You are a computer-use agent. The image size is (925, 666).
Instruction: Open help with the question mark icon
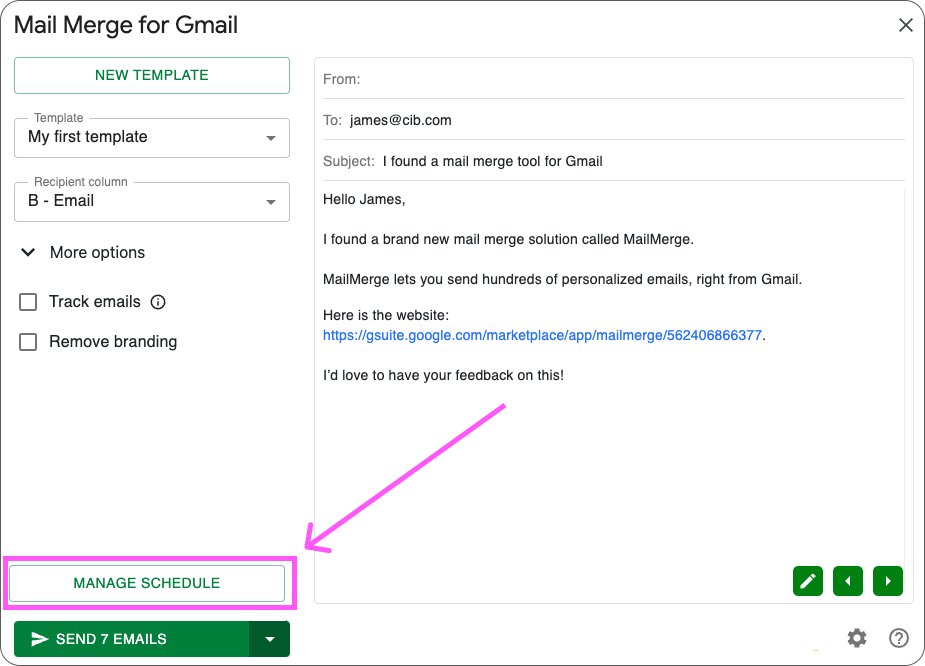point(898,638)
